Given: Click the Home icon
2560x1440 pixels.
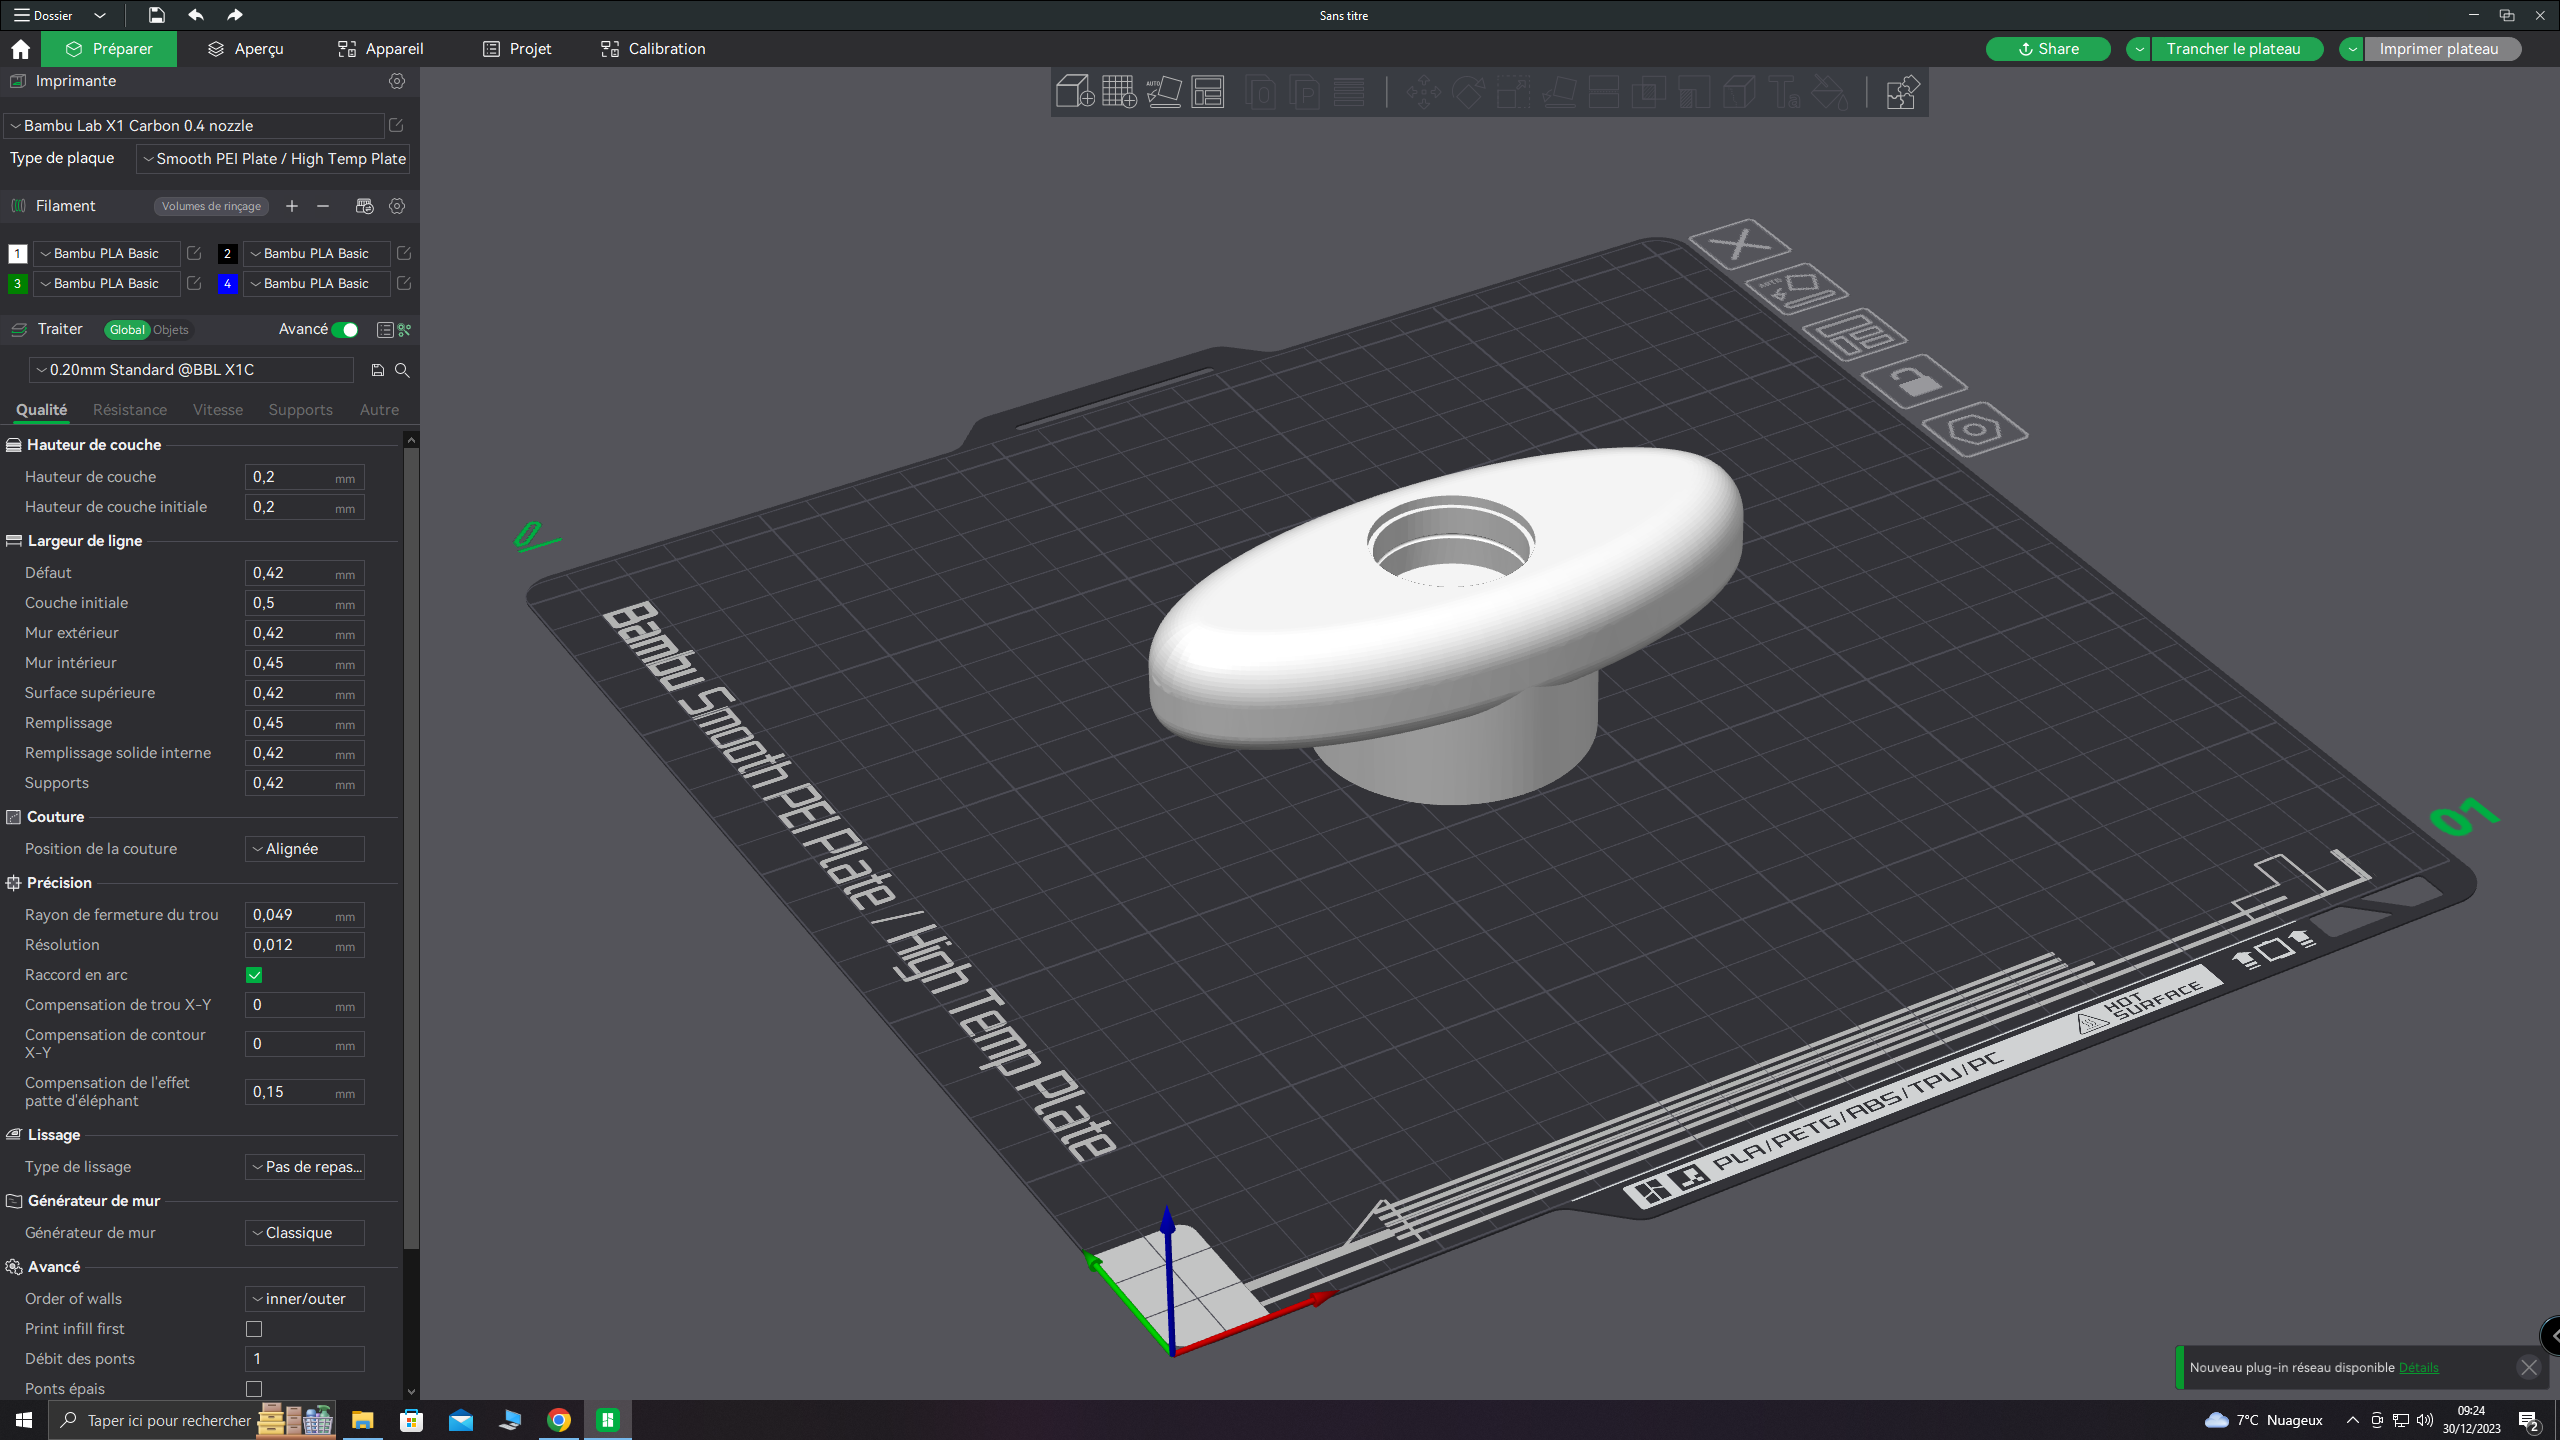Looking at the screenshot, I should 20,49.
